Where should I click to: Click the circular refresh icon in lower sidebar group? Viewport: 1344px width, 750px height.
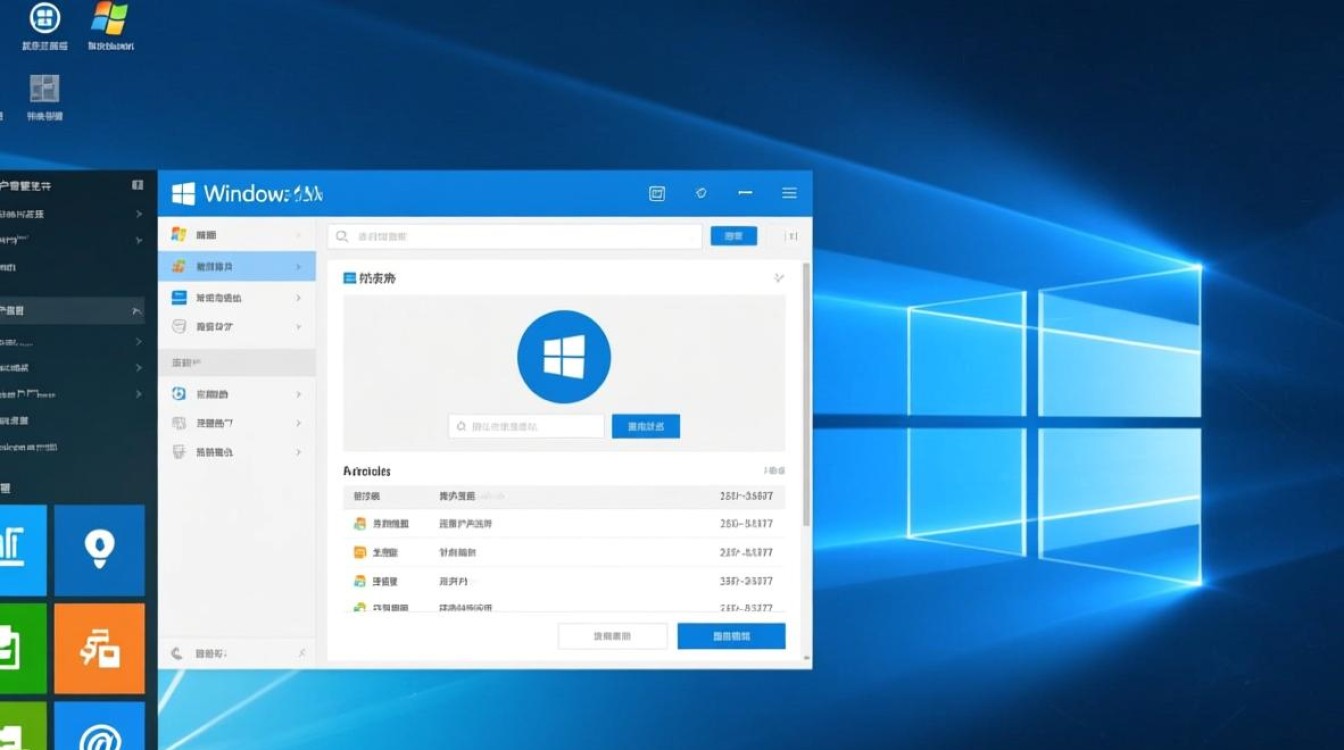pyautogui.click(x=178, y=393)
